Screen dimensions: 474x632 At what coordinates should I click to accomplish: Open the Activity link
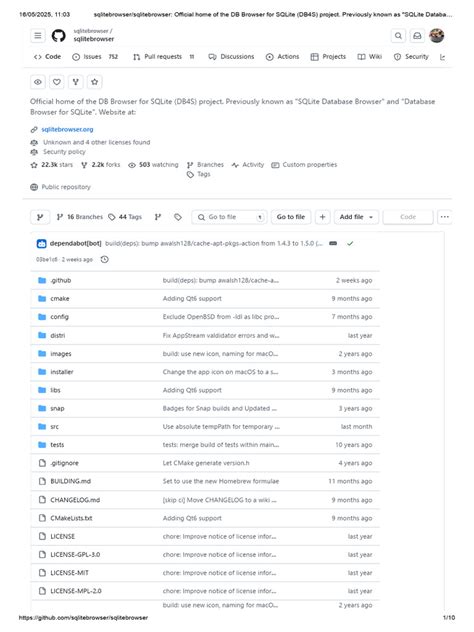click(248, 165)
